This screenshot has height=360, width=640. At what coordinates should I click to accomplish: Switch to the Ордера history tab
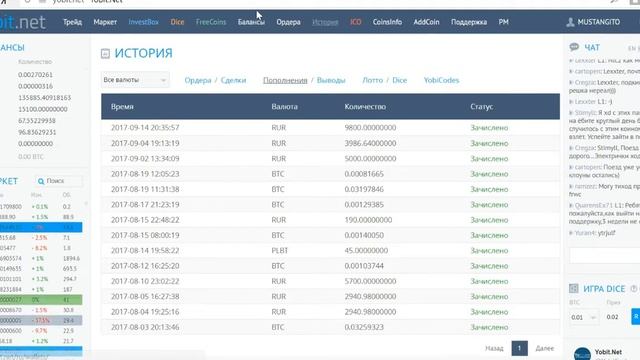tap(198, 80)
